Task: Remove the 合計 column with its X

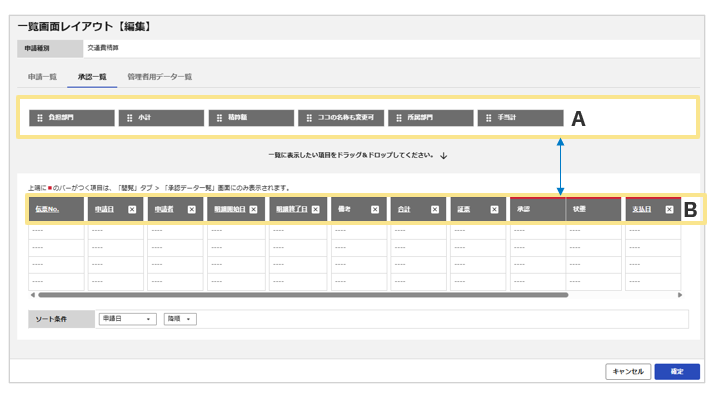Action: pyautogui.click(x=435, y=209)
